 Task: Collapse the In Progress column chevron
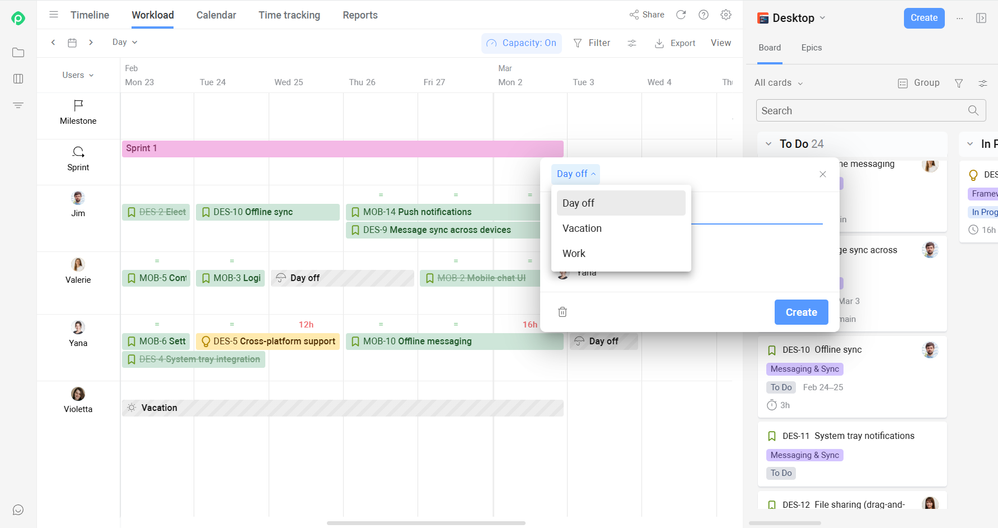970,144
